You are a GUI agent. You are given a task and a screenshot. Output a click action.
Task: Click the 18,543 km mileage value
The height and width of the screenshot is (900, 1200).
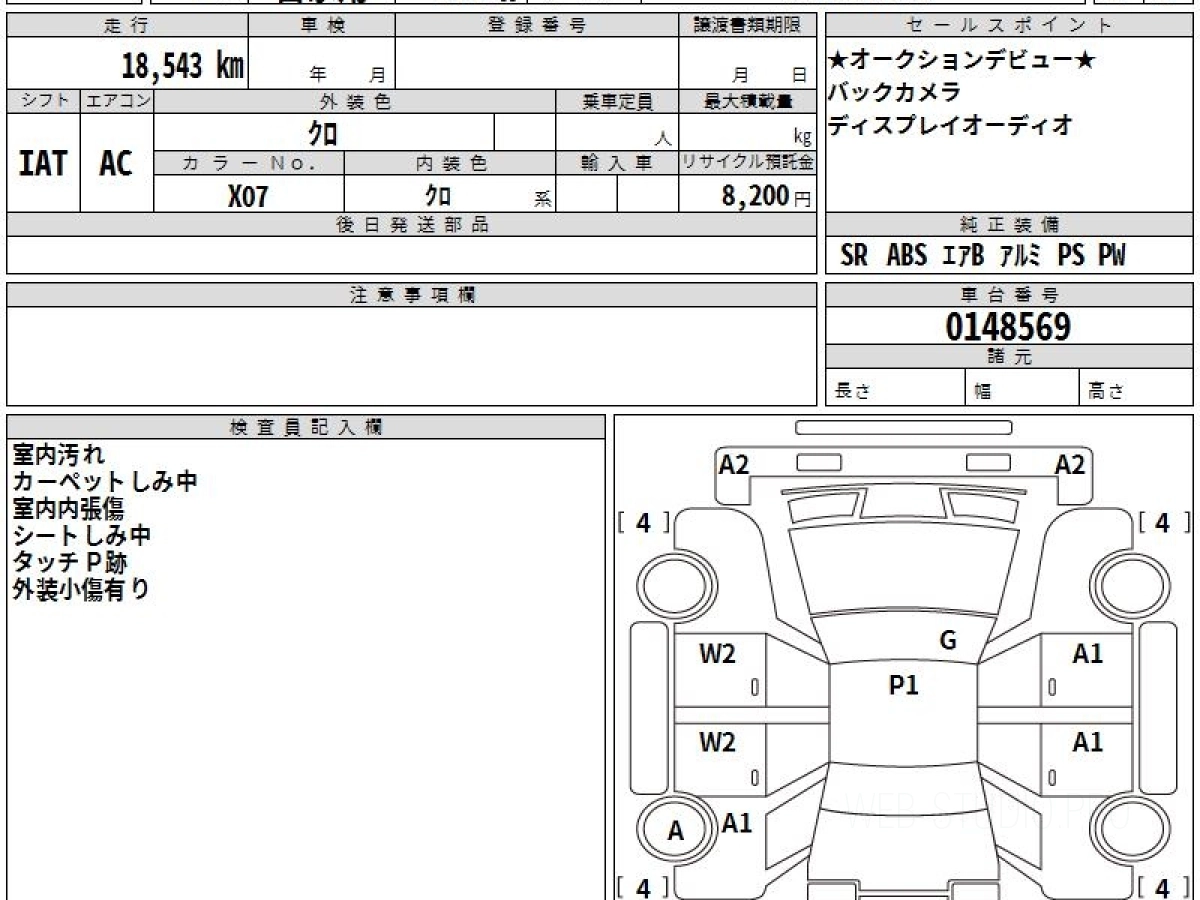click(182, 67)
